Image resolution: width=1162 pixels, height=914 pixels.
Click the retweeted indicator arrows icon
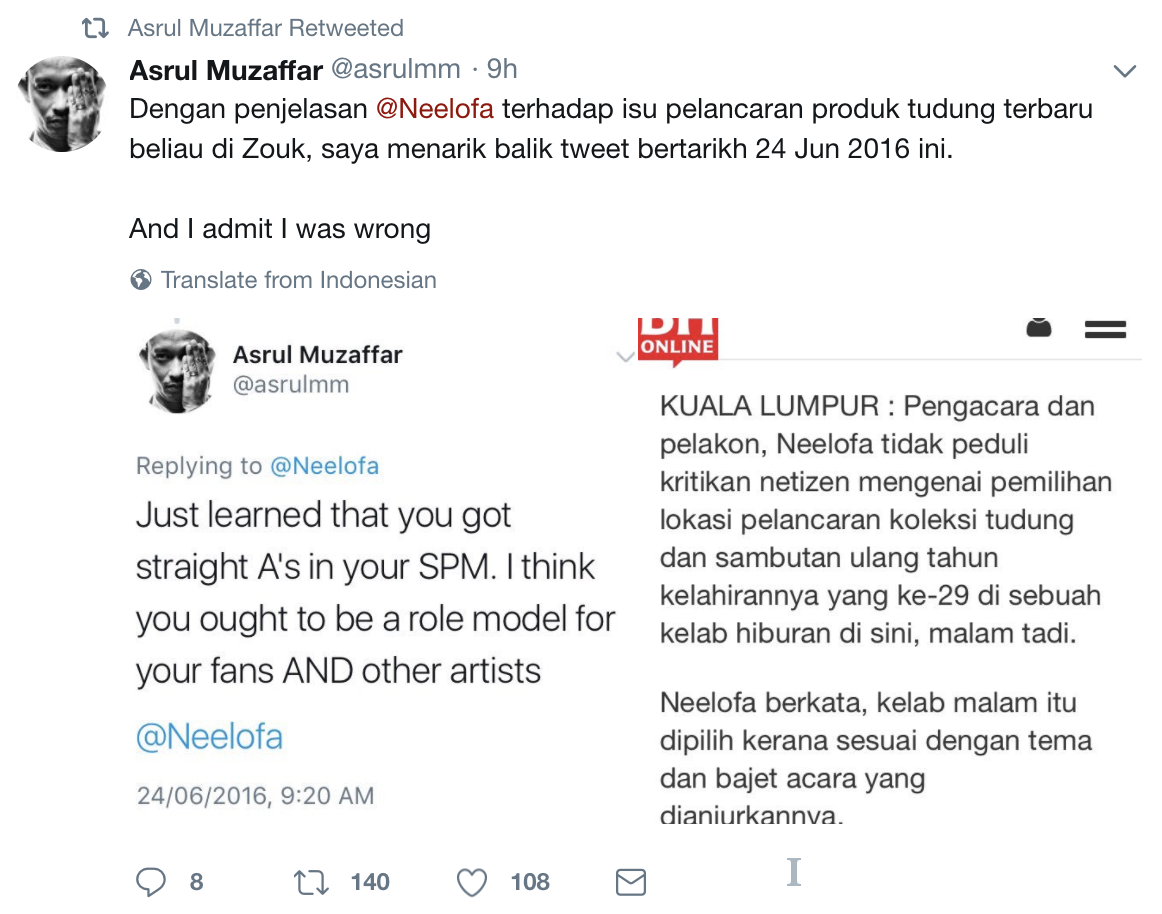point(95,28)
